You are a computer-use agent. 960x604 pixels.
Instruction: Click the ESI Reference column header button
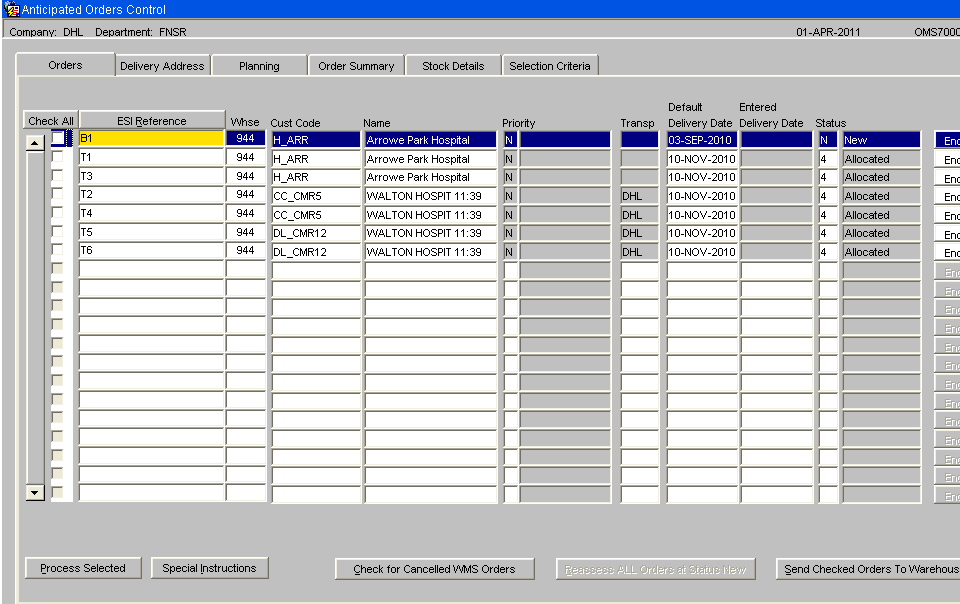coord(152,121)
